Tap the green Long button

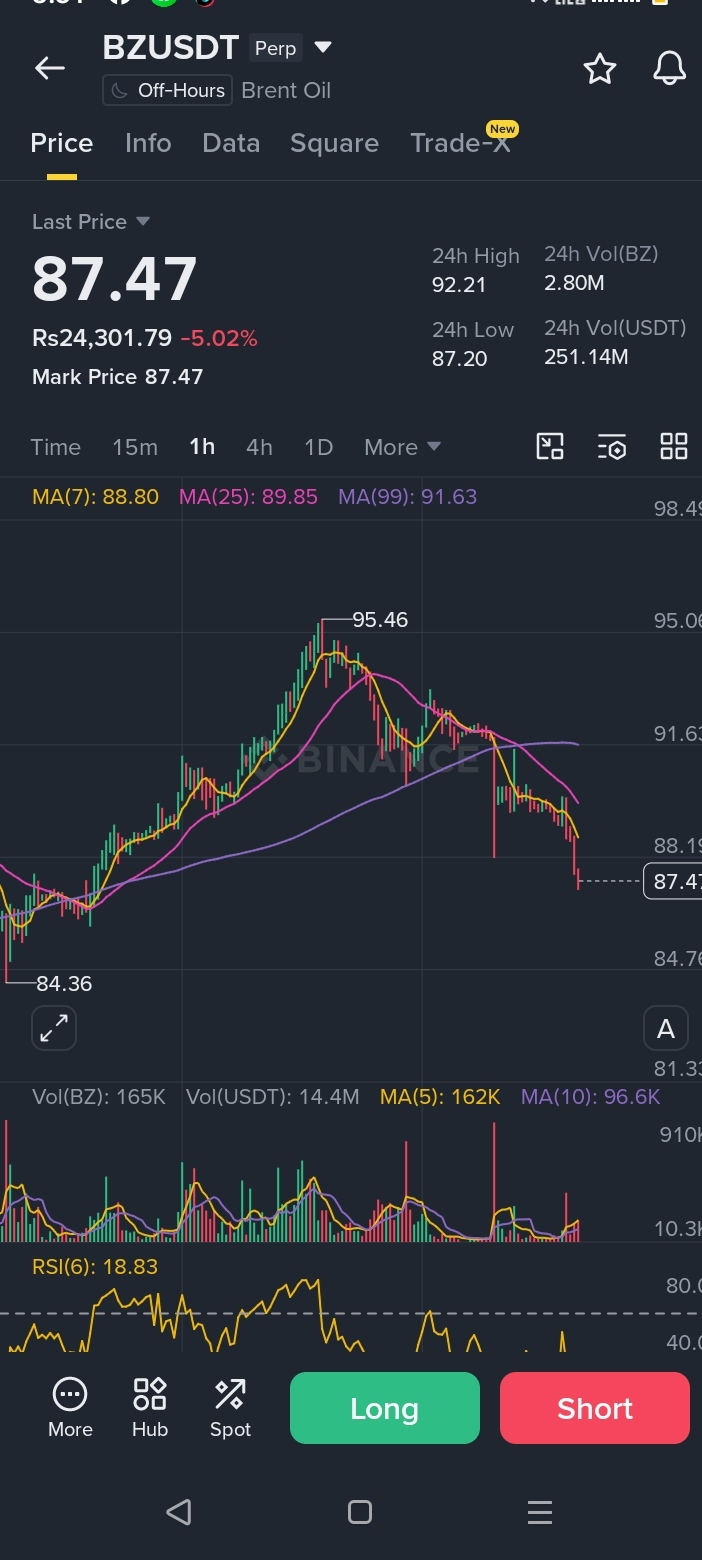(x=385, y=1408)
